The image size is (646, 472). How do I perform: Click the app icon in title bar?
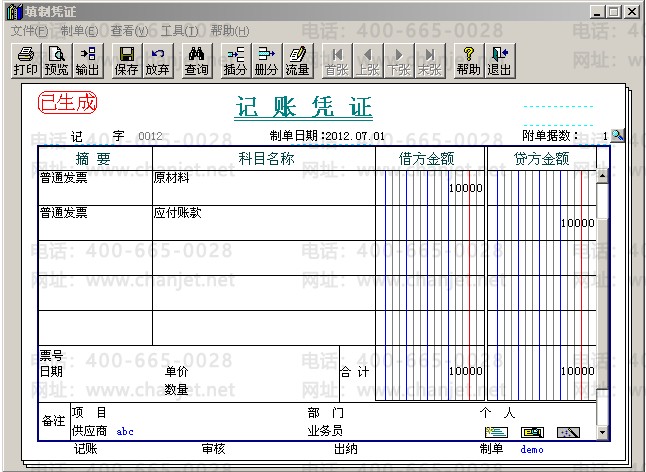[x=14, y=12]
